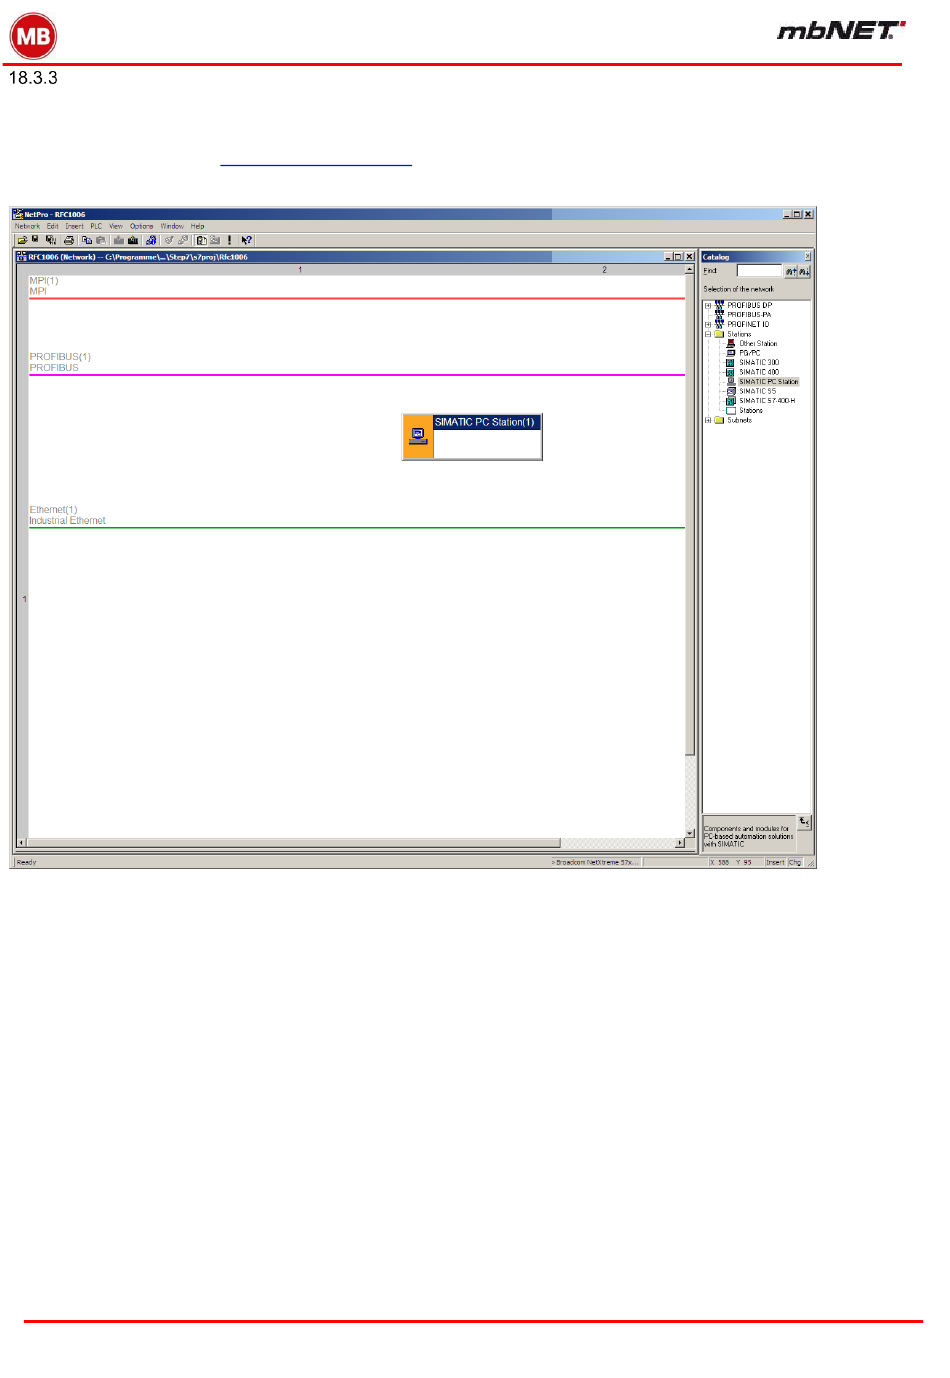Click the Find input field in Catalog
950x1378 pixels.
758,271
